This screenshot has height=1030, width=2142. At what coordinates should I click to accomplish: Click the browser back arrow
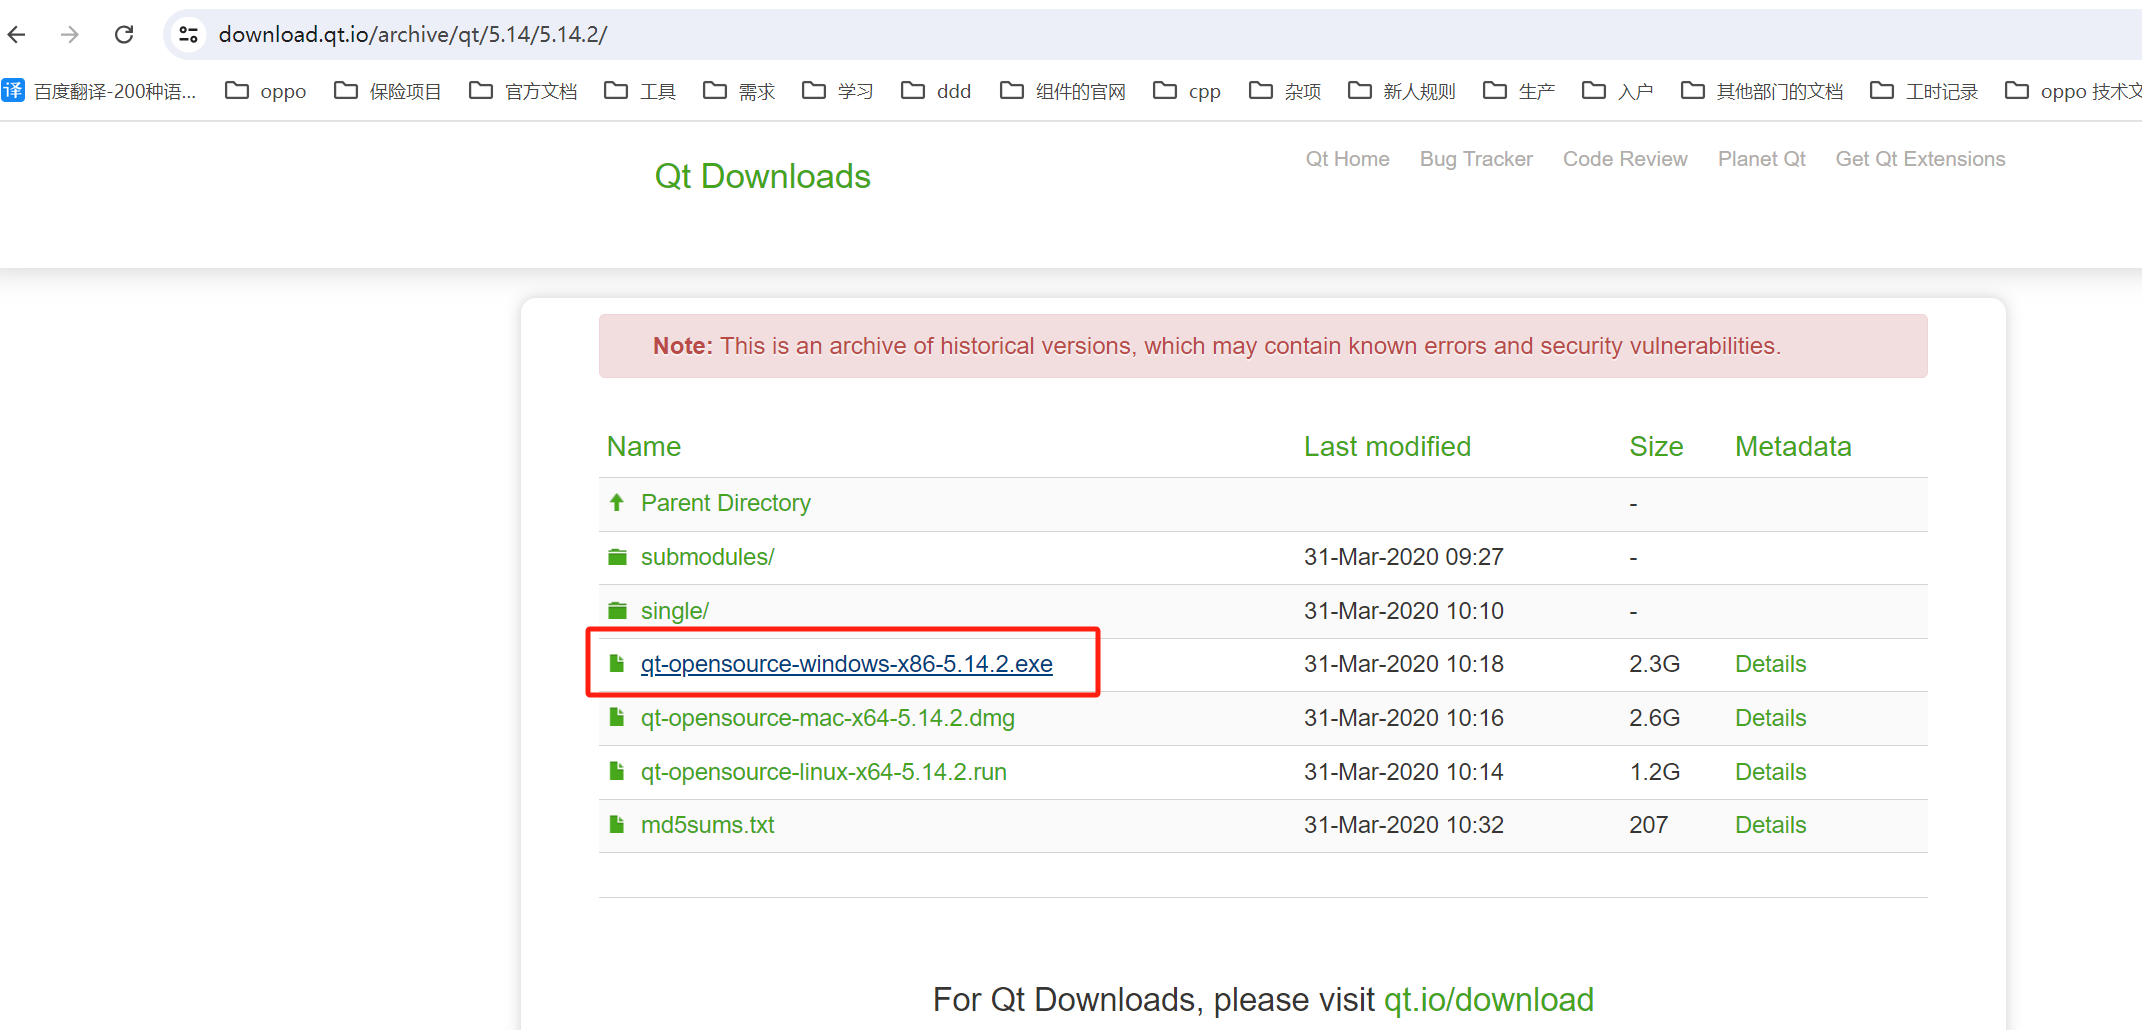pos(17,35)
